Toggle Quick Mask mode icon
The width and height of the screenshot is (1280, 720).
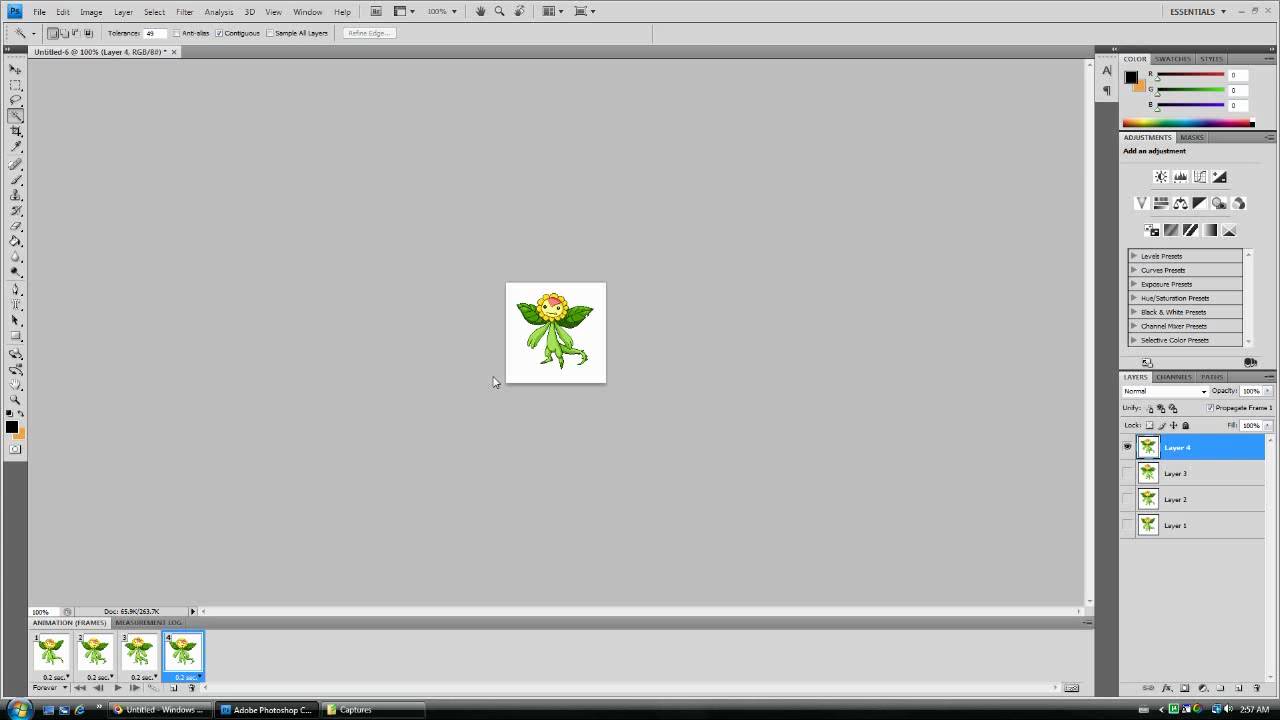pyautogui.click(x=16, y=450)
